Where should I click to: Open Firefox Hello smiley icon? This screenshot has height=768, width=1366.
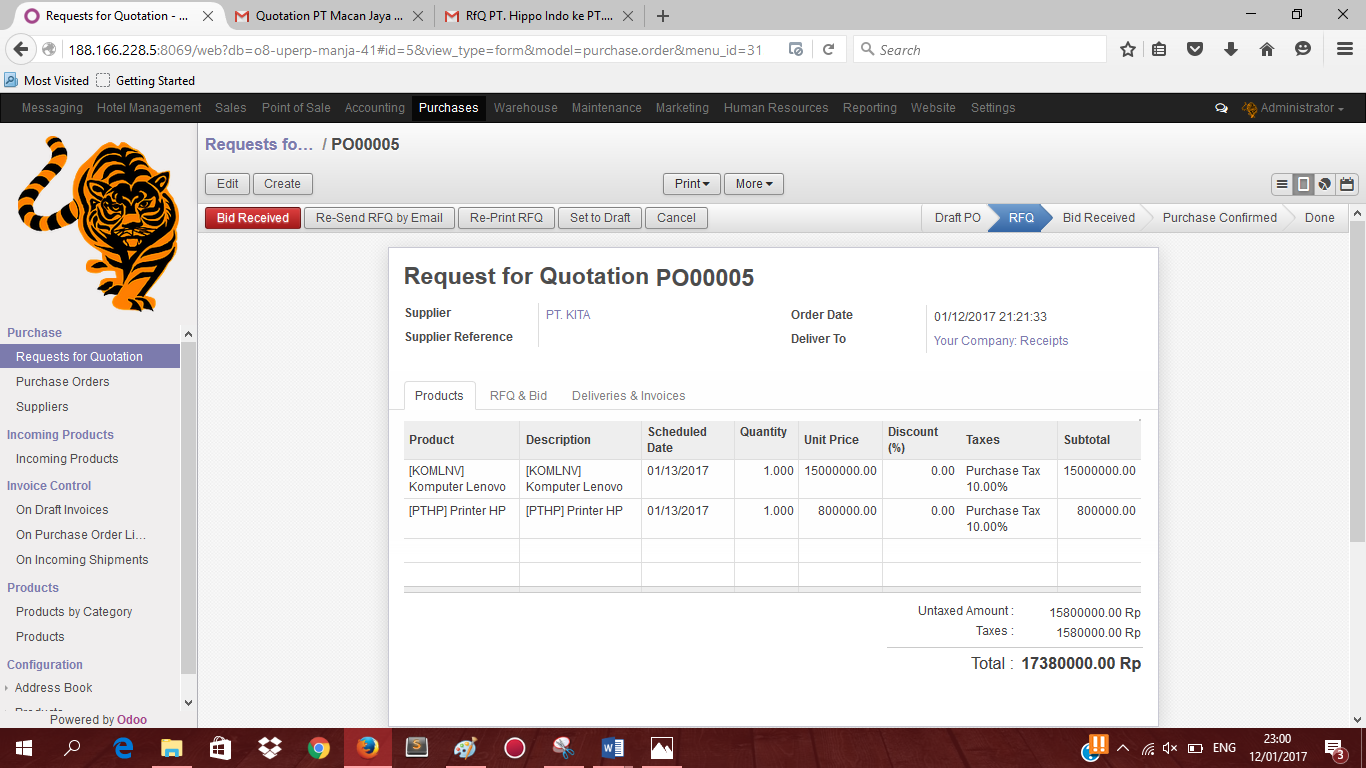[x=1303, y=49]
